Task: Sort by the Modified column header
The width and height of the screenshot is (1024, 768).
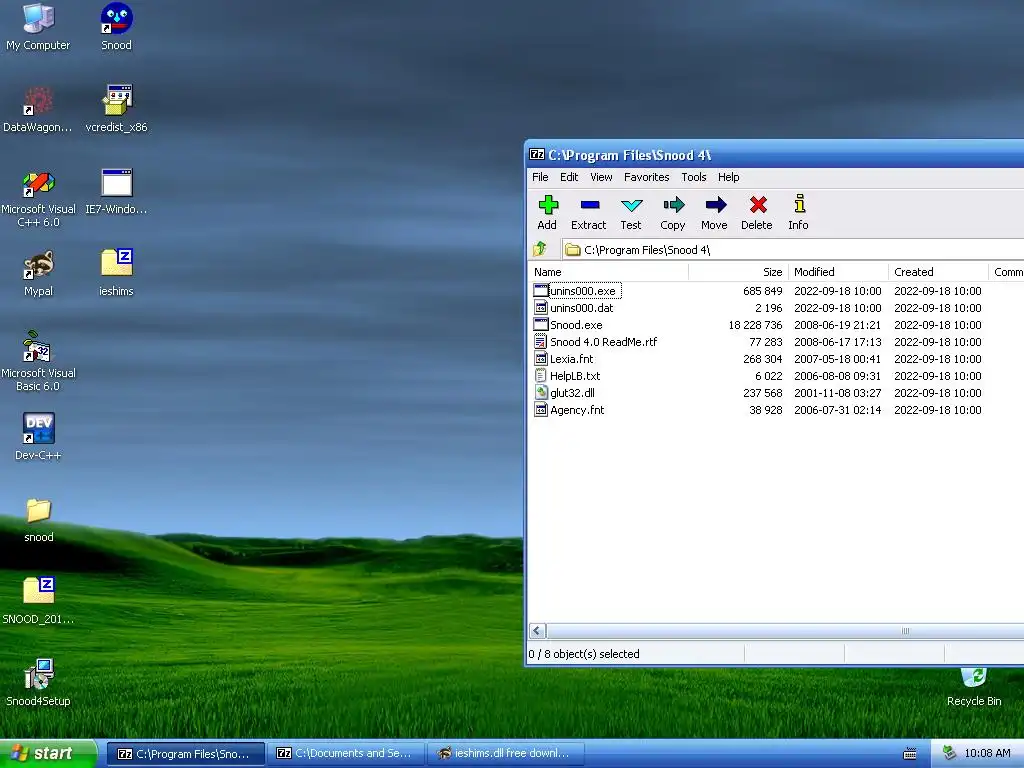Action: click(x=839, y=272)
